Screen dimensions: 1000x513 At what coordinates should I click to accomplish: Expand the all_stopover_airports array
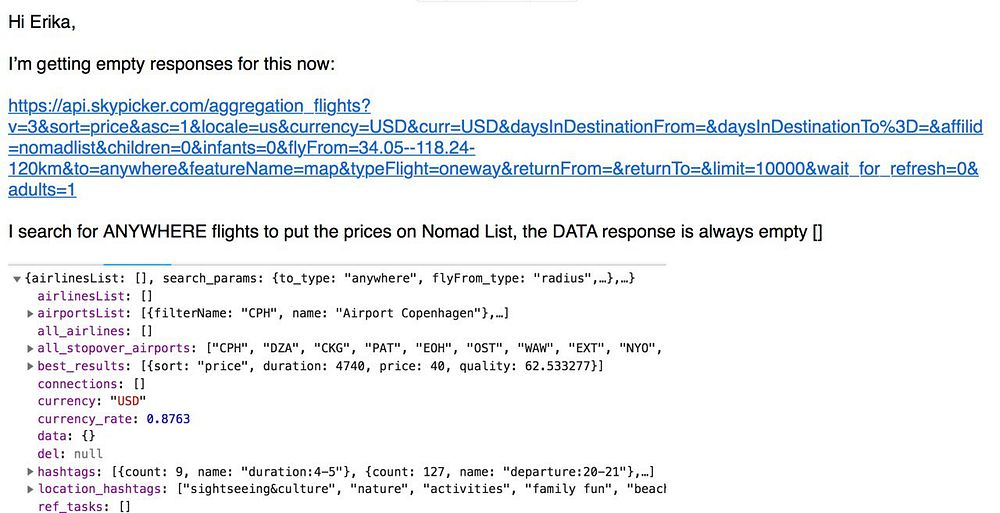30,348
